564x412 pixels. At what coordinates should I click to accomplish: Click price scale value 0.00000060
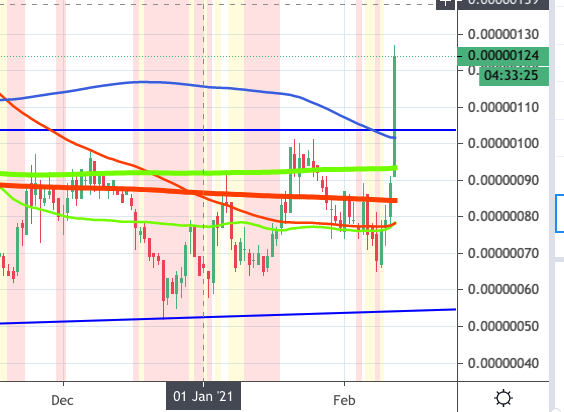coord(503,289)
